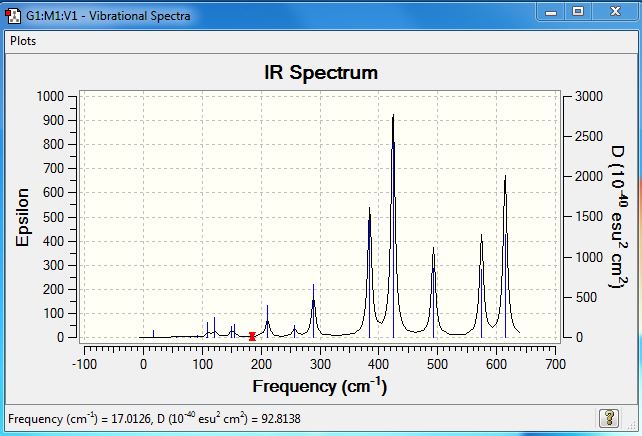Click the IR Spectrum plot title
The height and width of the screenshot is (436, 642).
click(x=321, y=73)
